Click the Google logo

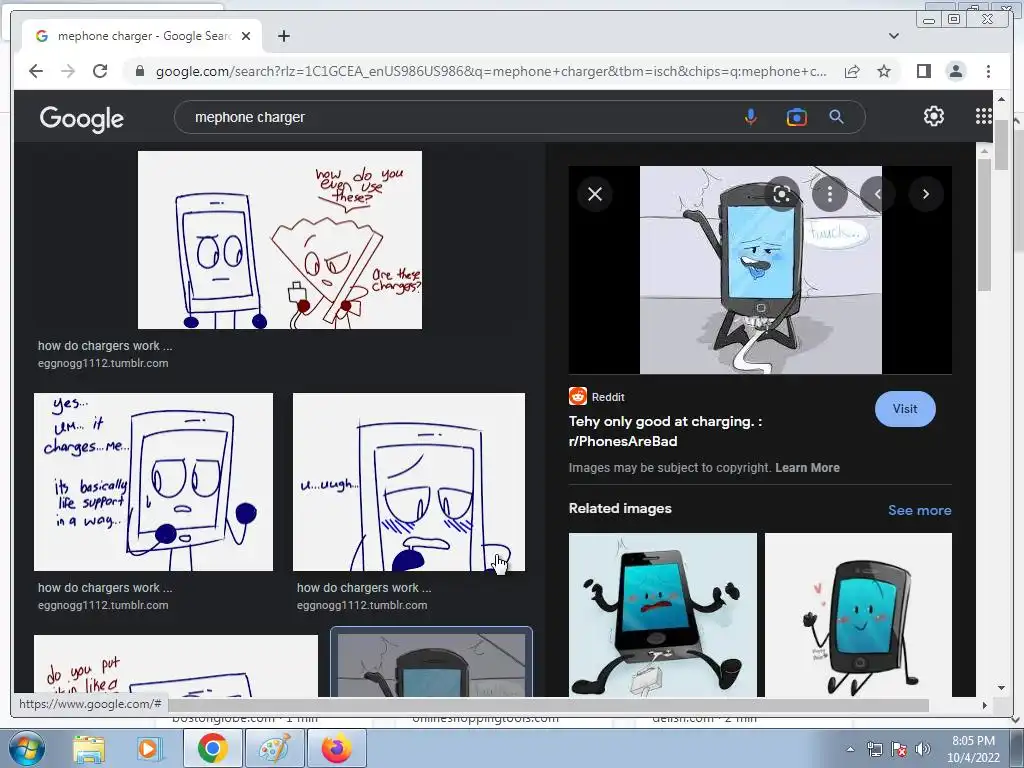(82, 118)
